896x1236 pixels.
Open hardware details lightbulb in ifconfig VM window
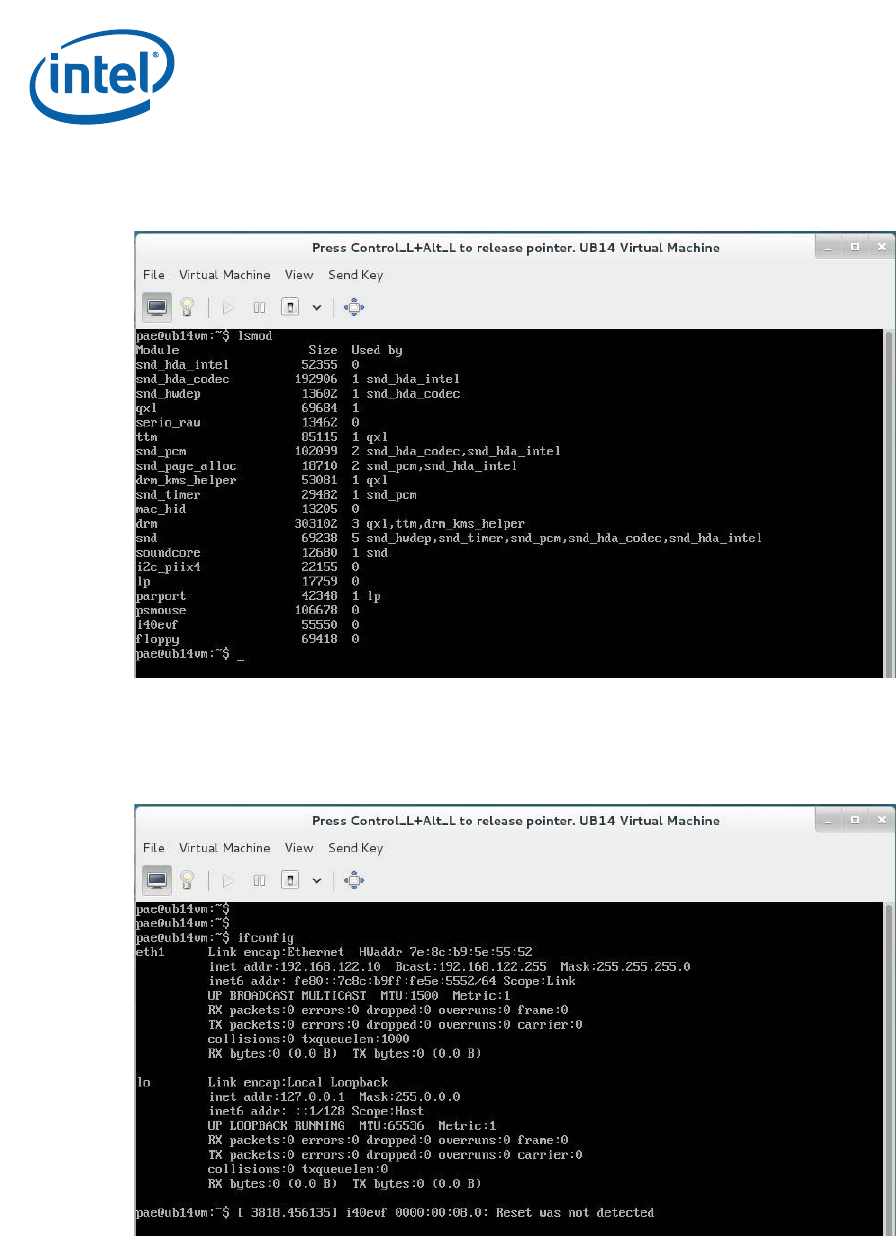(x=186, y=880)
